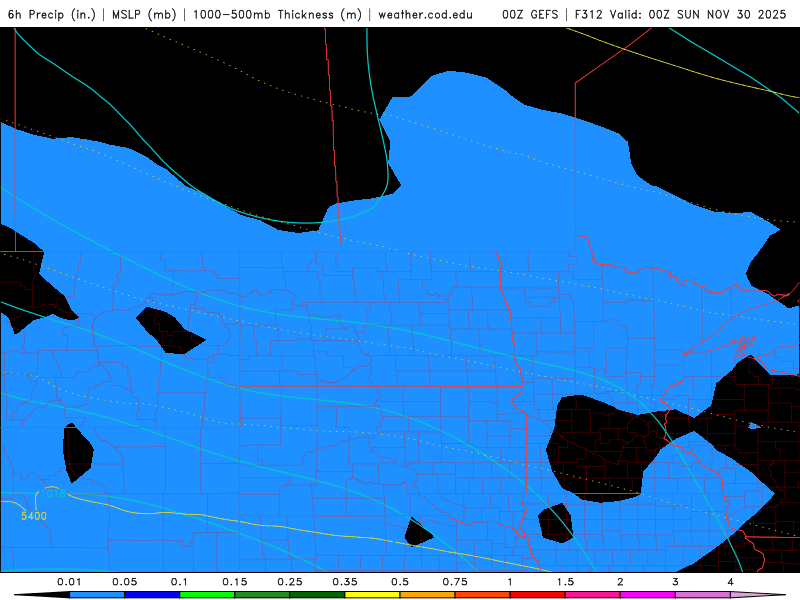Click the light orange 0.5–0.75 legend swatch
800x600 pixels.
coord(428,595)
